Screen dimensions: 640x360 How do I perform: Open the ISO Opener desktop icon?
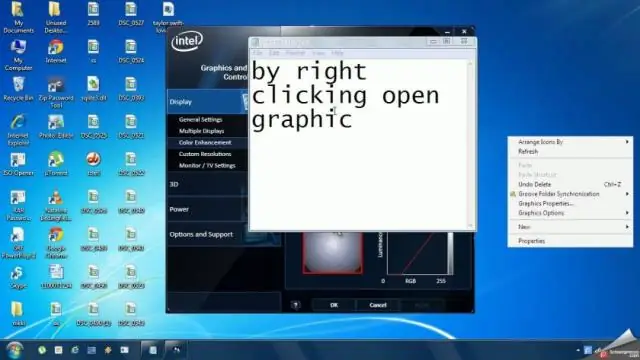[18, 164]
